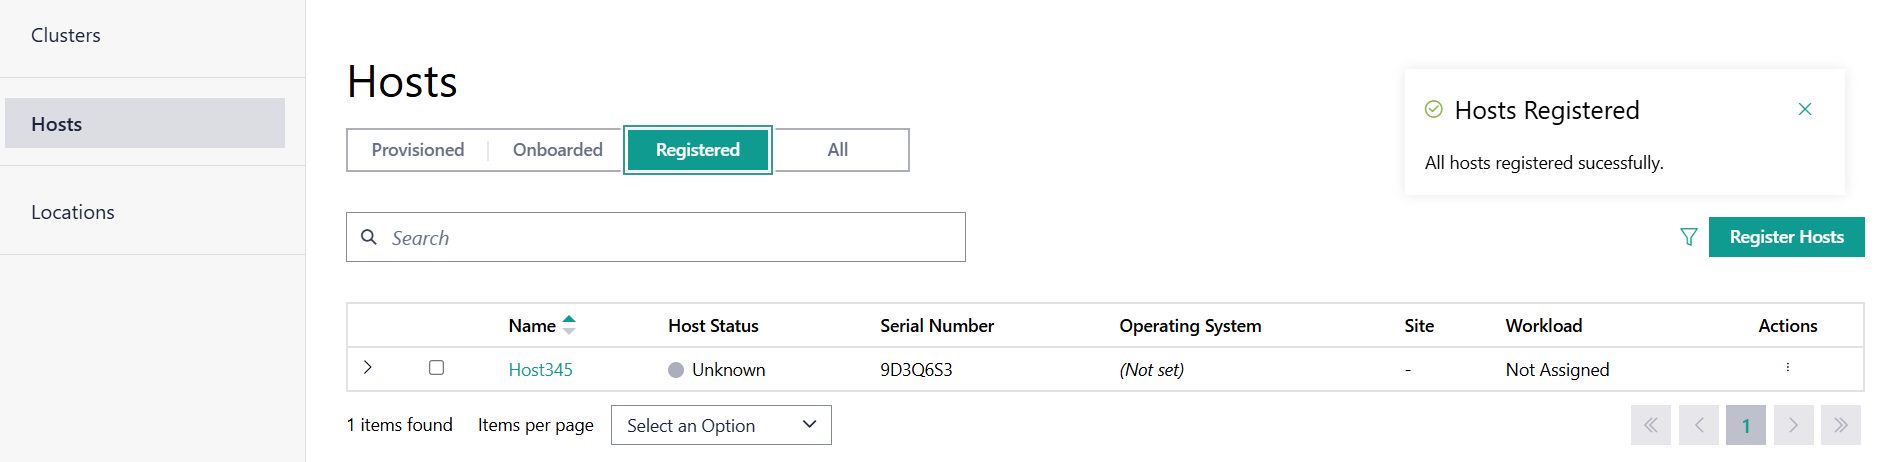Select the Registered tab
The height and width of the screenshot is (462, 1879).
[698, 150]
